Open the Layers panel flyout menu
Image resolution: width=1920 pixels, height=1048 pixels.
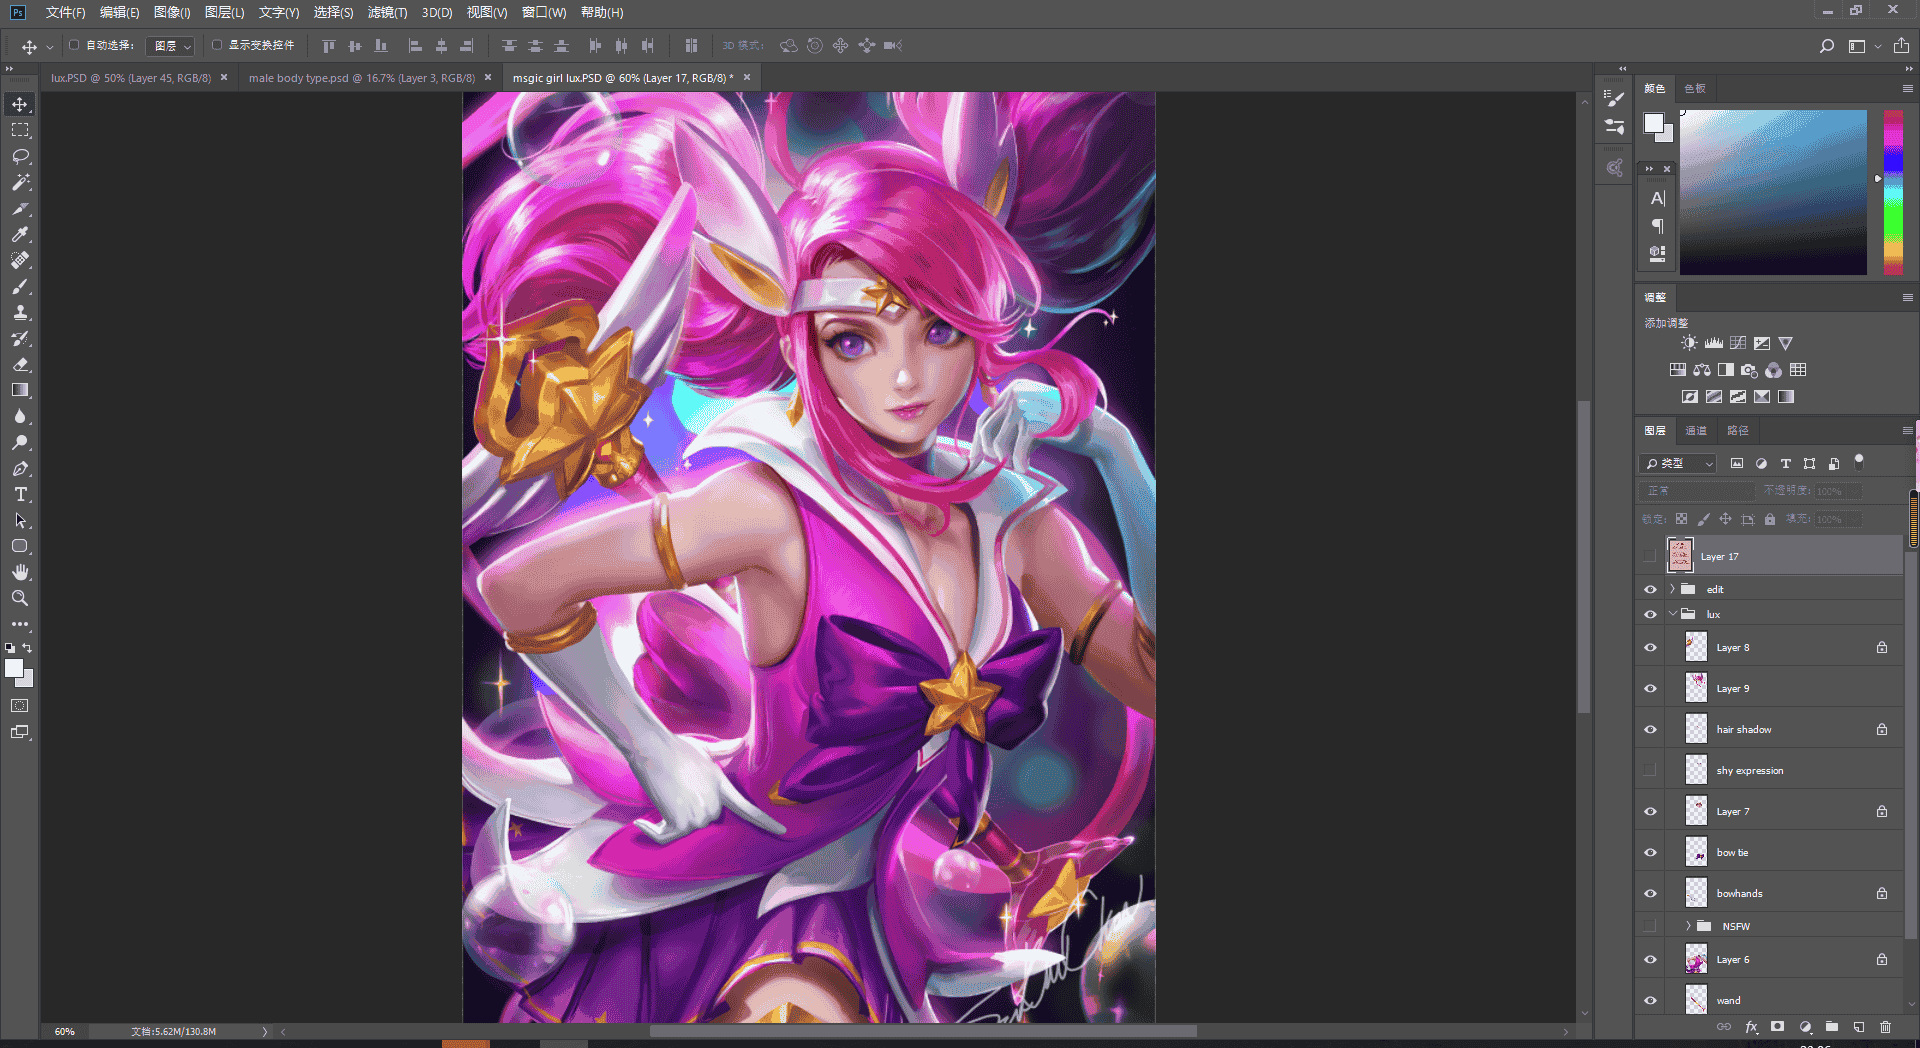[1907, 431]
